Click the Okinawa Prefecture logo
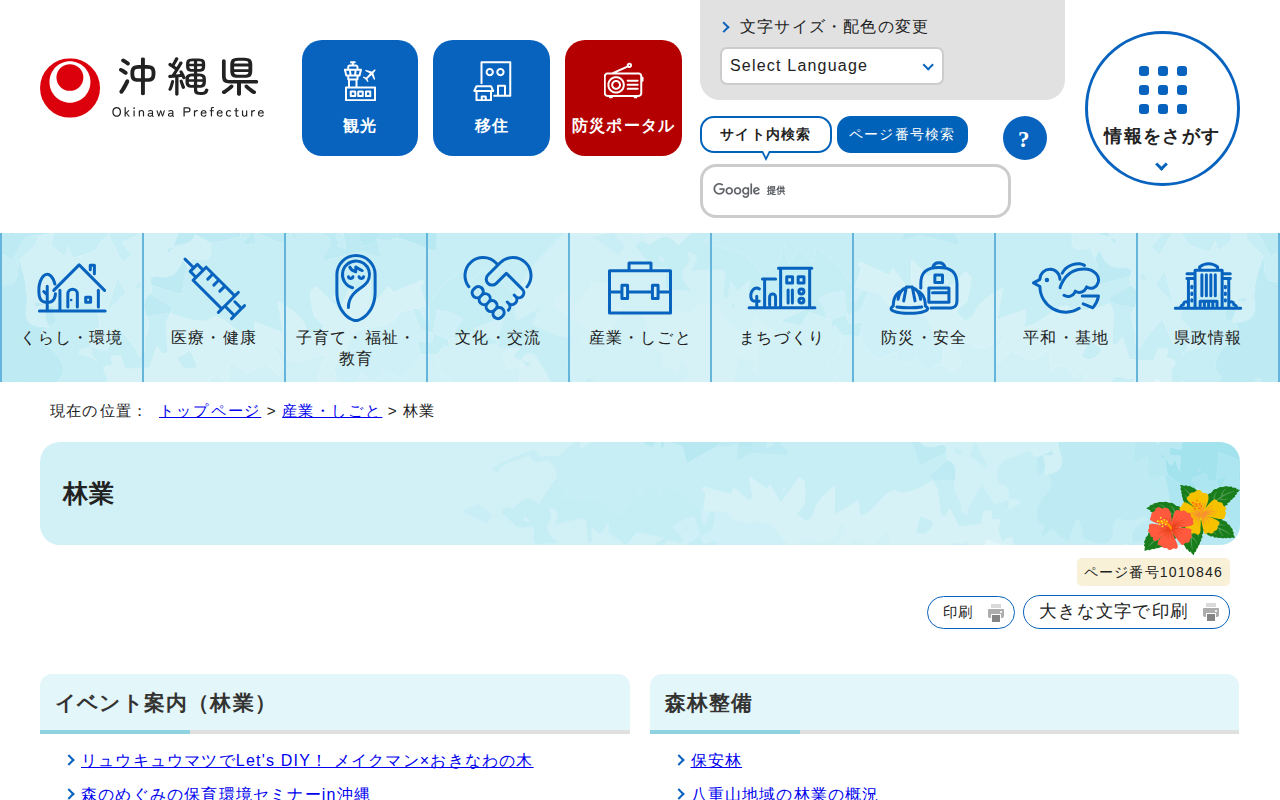The image size is (1280, 800). (153, 88)
